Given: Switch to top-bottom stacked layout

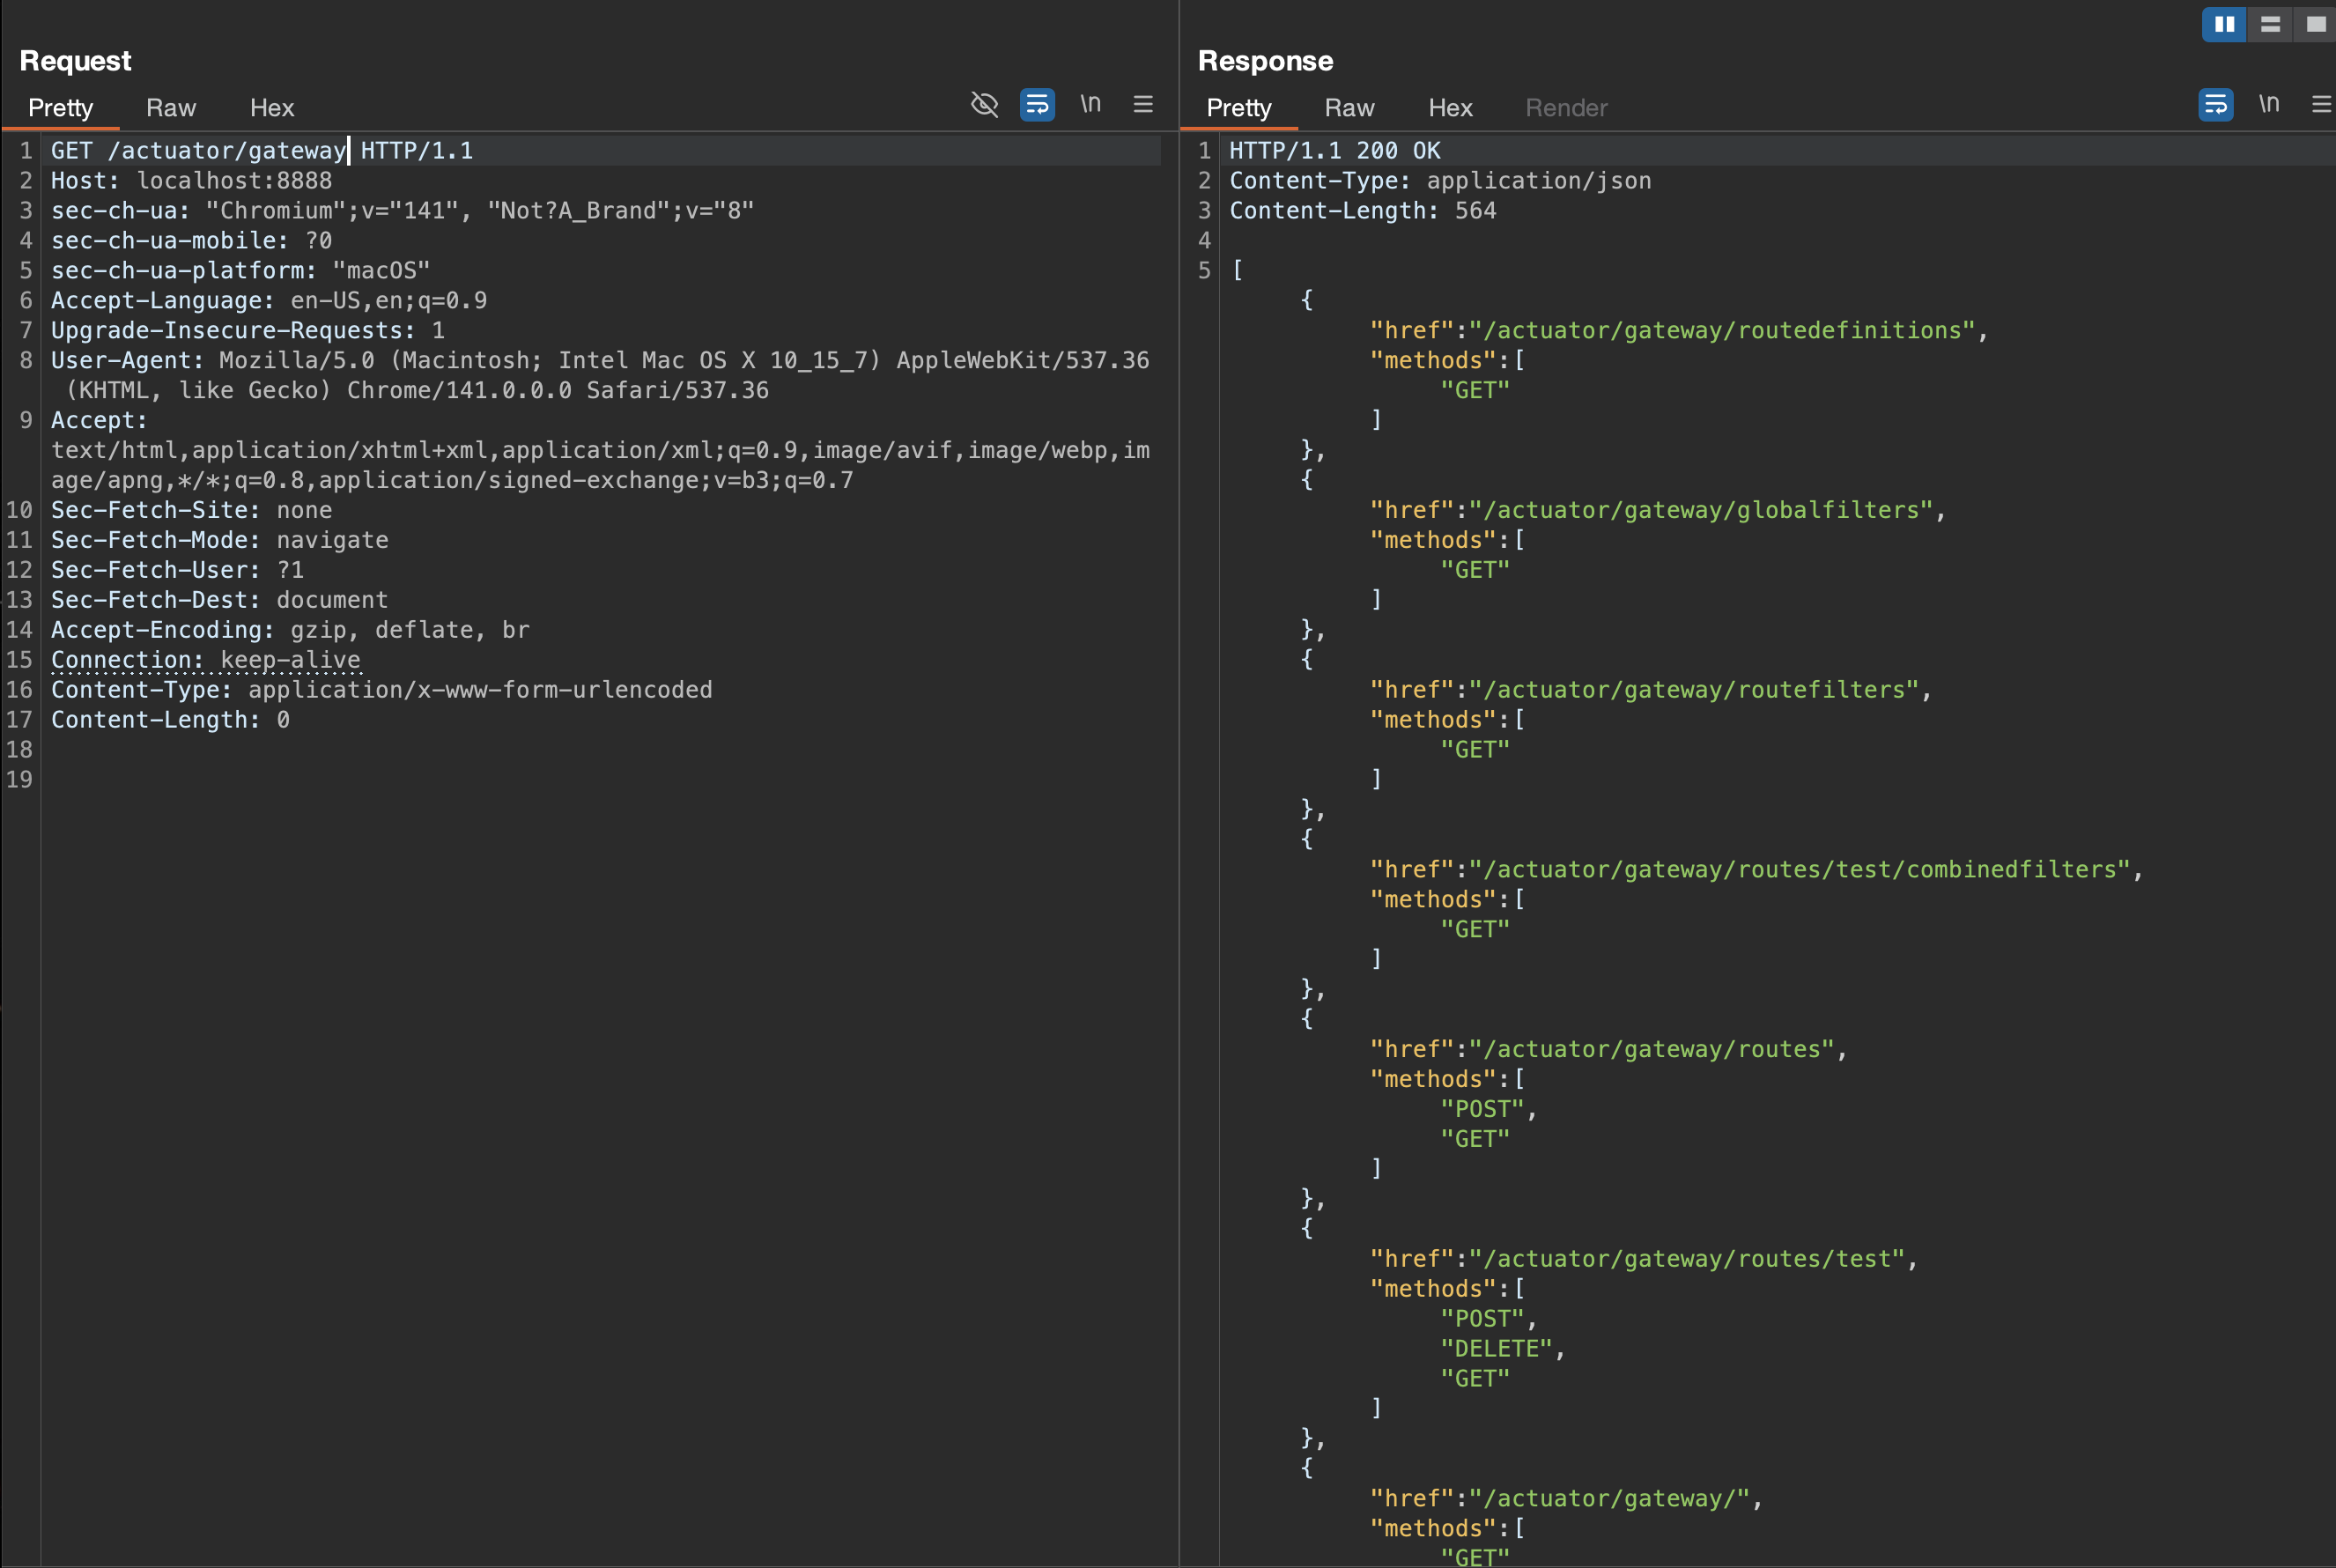Looking at the screenshot, I should click(2270, 24).
